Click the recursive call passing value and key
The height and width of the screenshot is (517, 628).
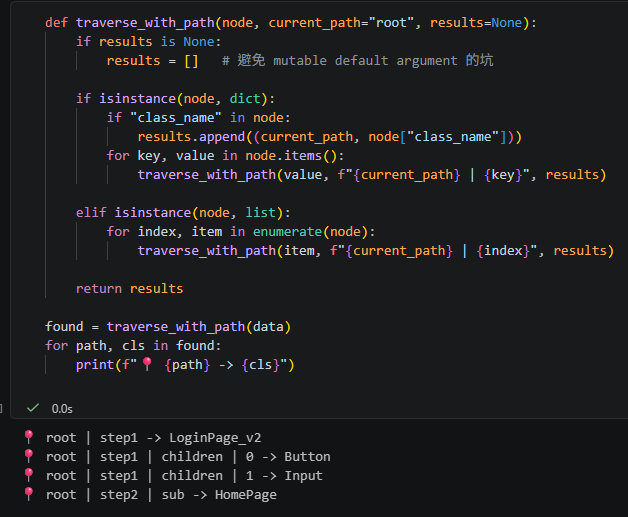pos(372,175)
